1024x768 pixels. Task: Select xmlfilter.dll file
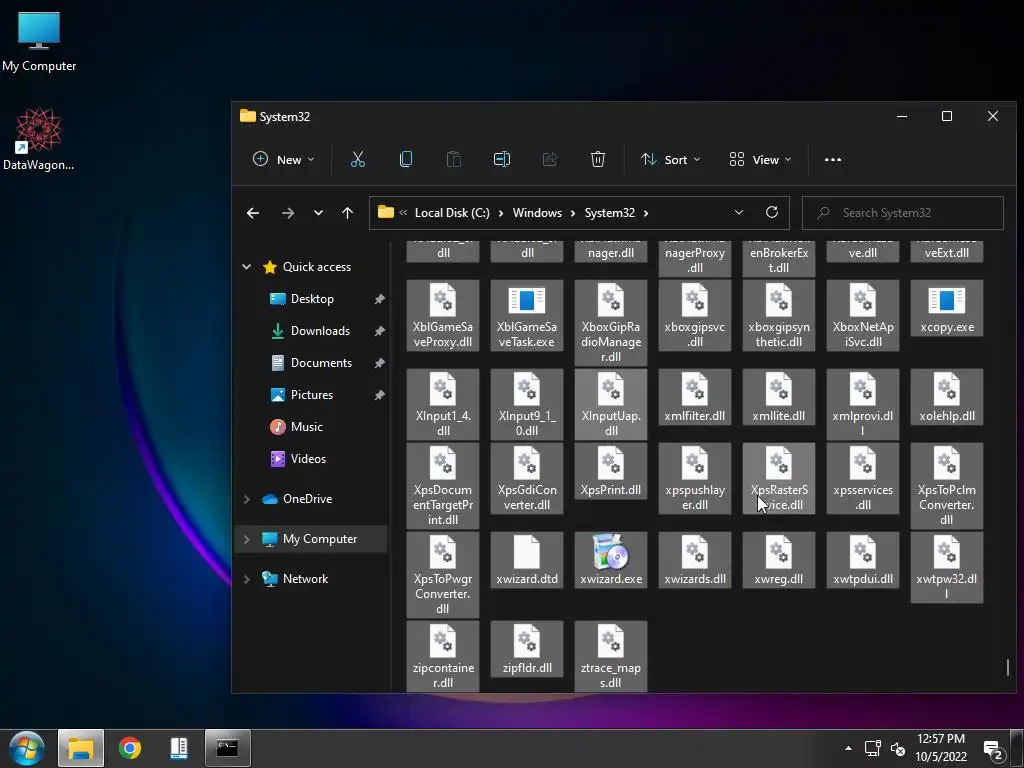click(695, 397)
